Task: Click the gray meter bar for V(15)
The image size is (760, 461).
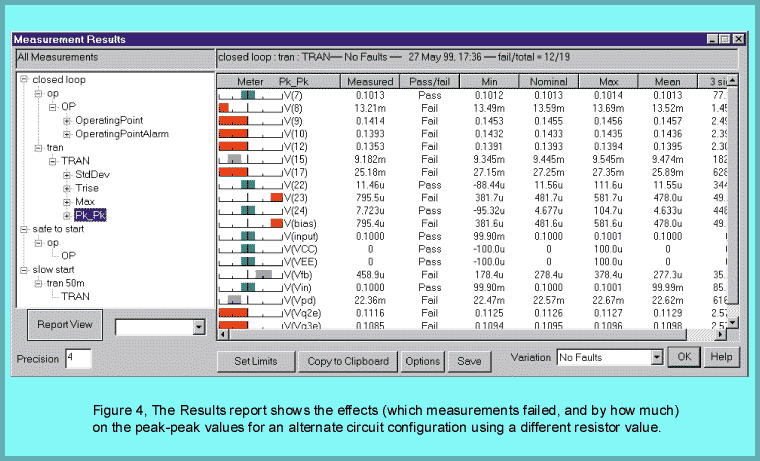Action: (234, 158)
